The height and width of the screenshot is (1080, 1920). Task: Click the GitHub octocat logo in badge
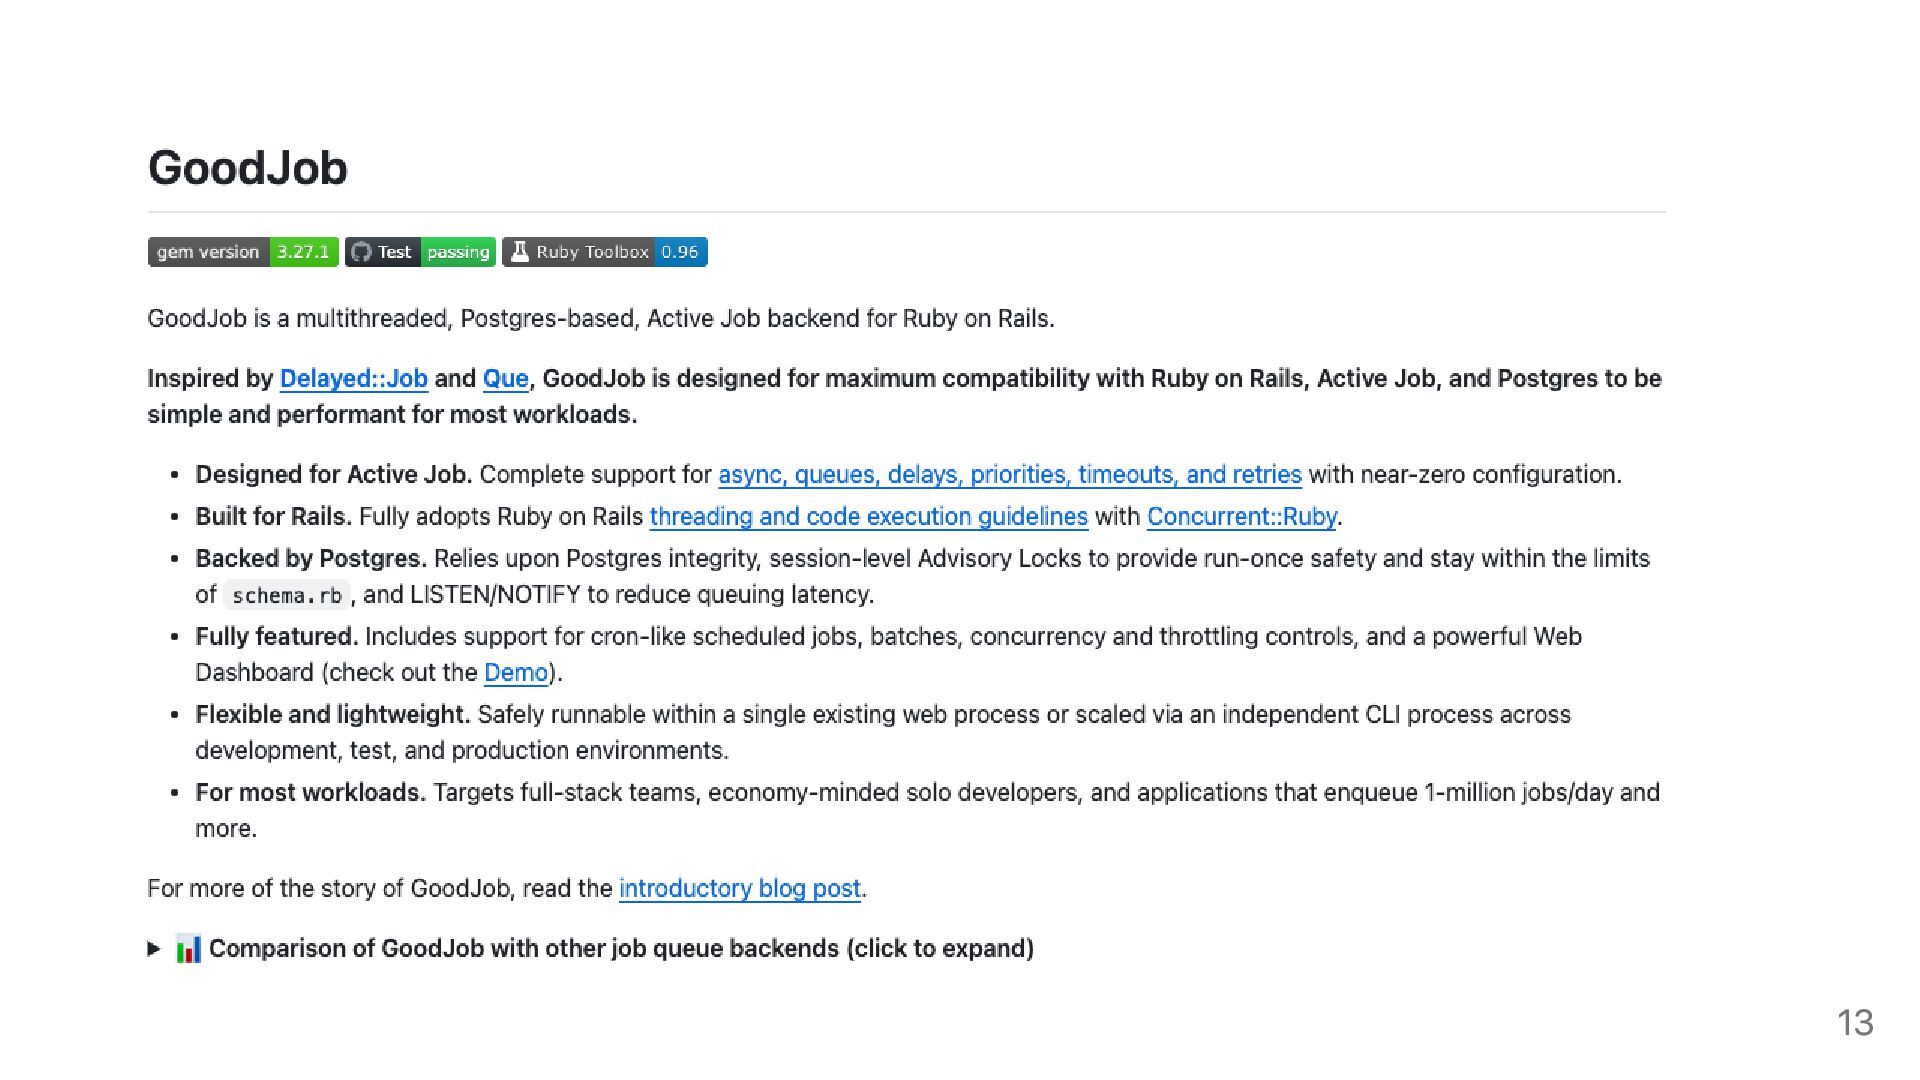click(362, 252)
